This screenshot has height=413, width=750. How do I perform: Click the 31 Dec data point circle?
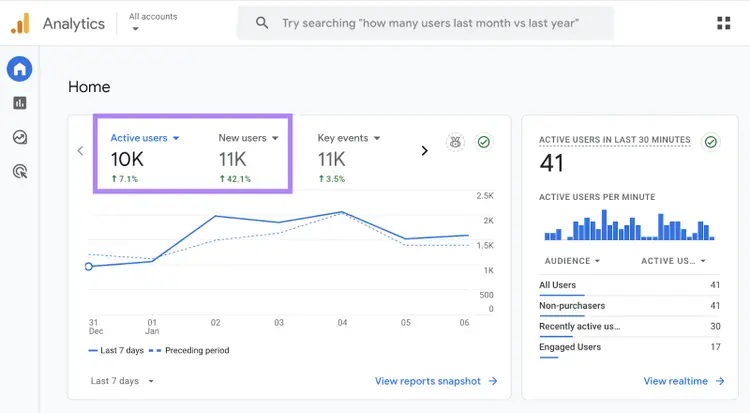[x=88, y=267]
